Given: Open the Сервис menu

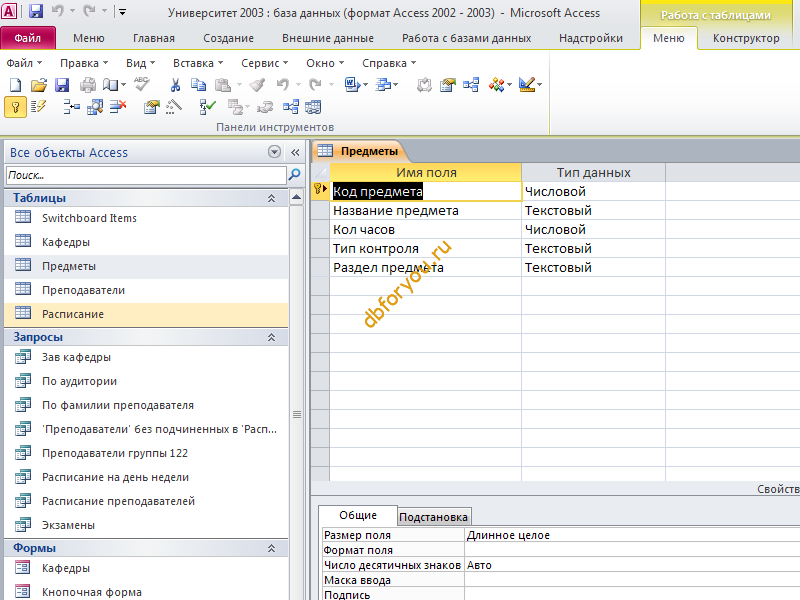Looking at the screenshot, I should point(264,63).
